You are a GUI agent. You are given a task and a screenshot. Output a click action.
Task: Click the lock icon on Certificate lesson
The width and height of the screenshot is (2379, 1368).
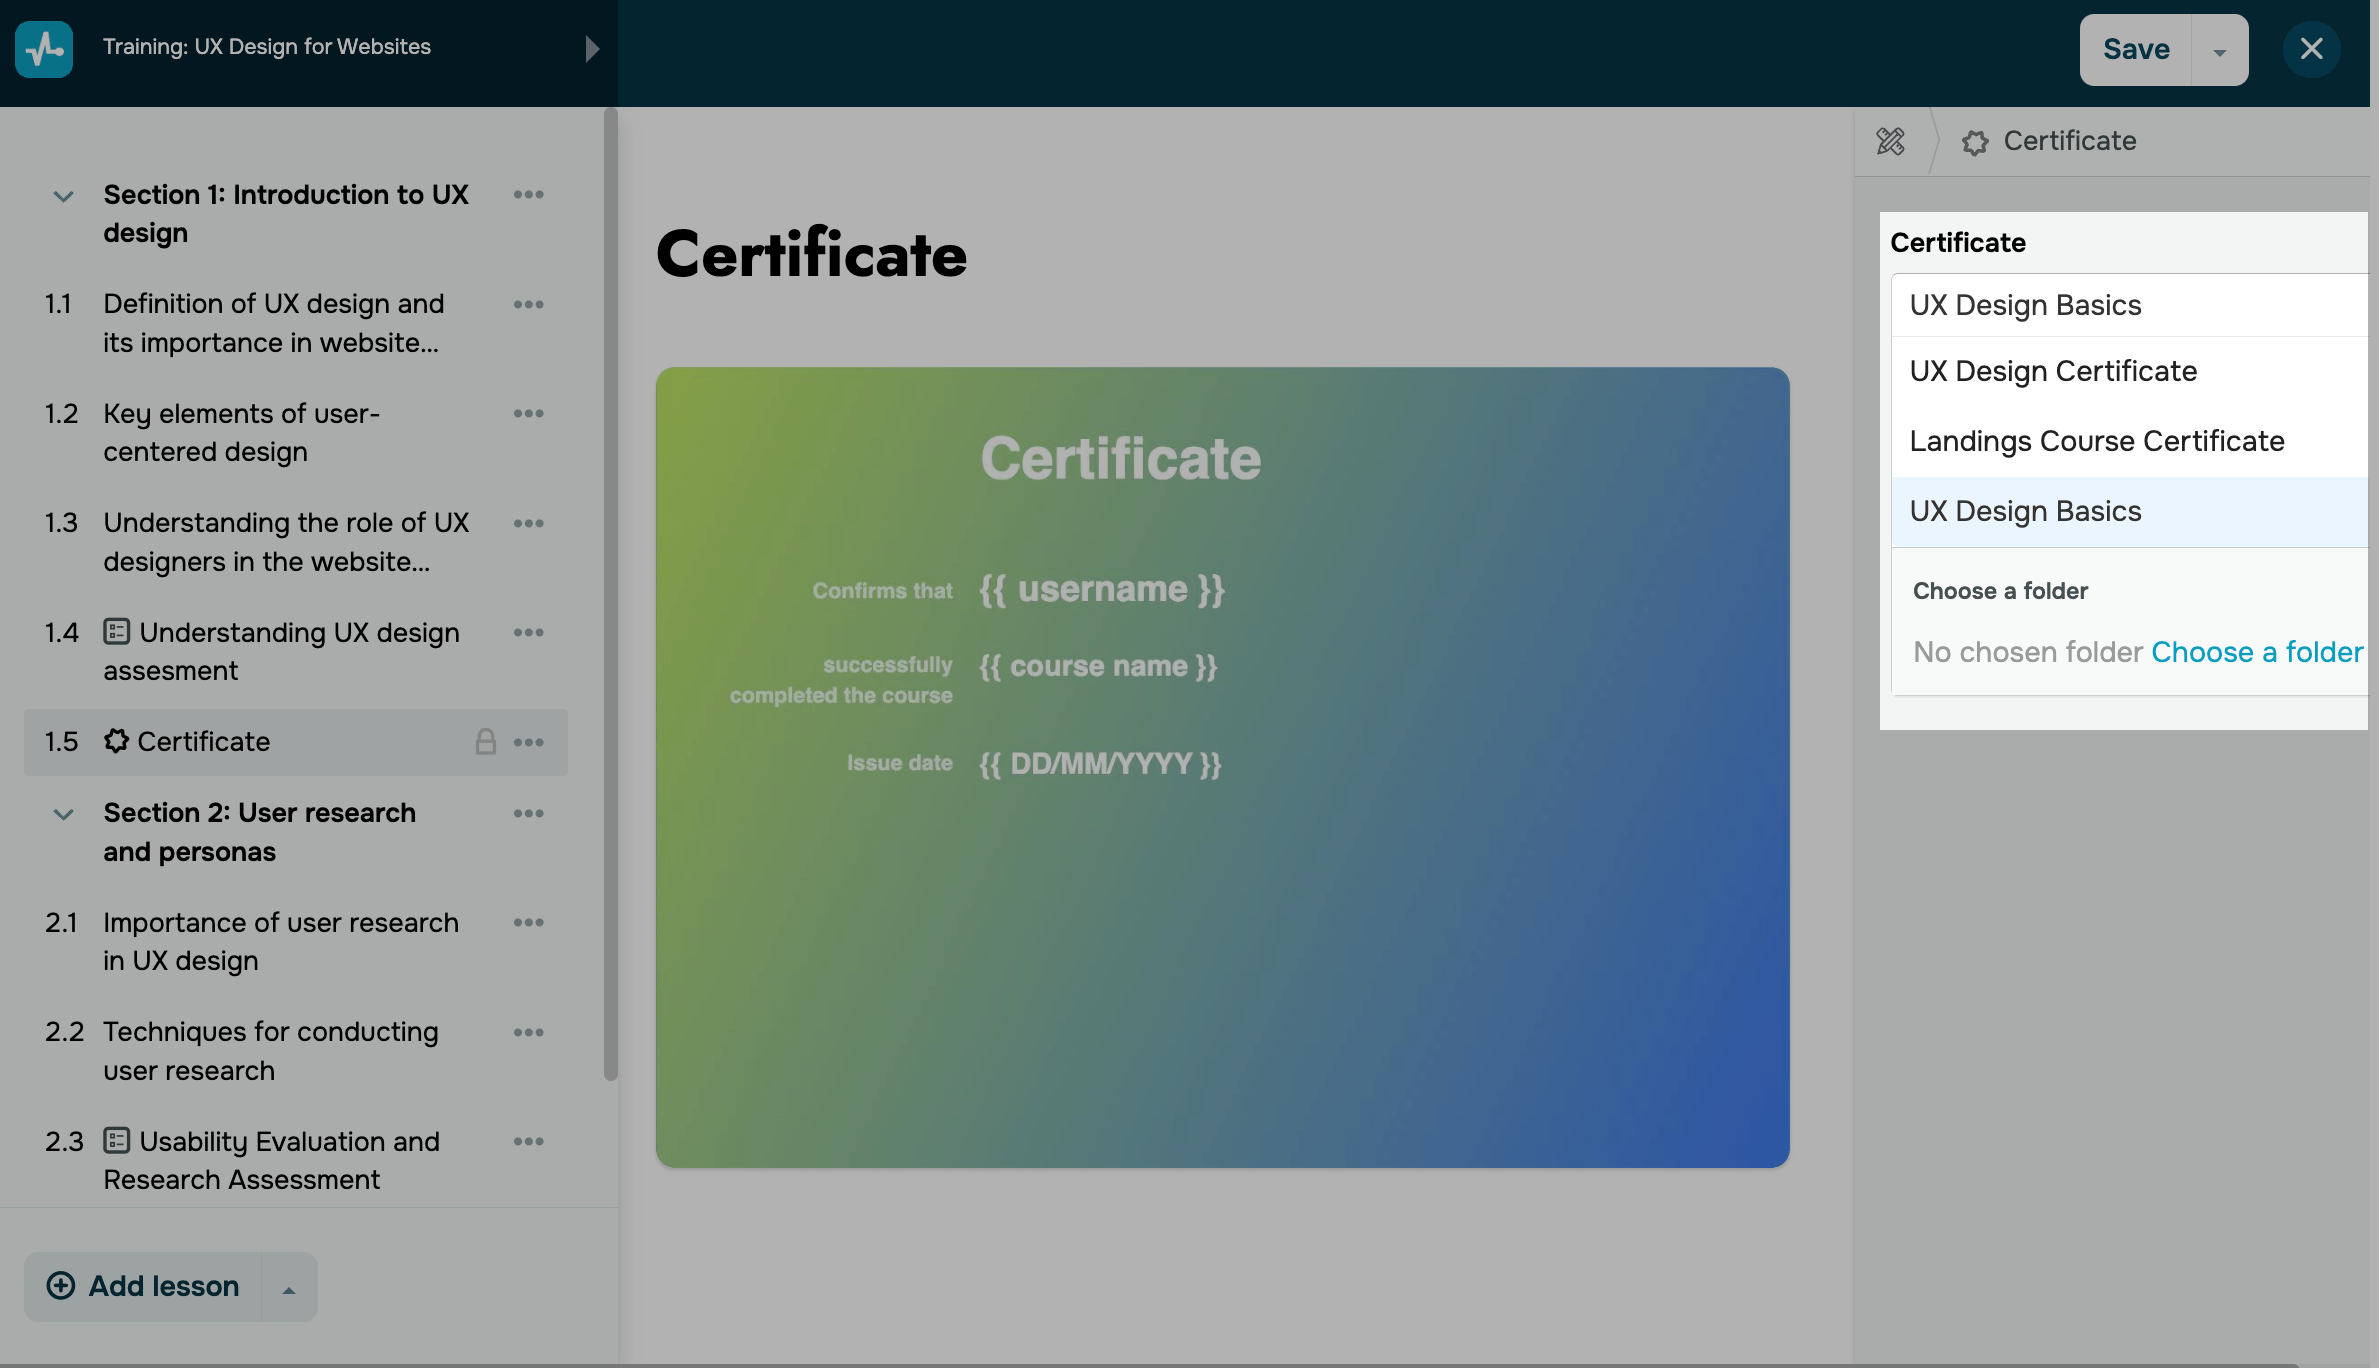coord(485,741)
